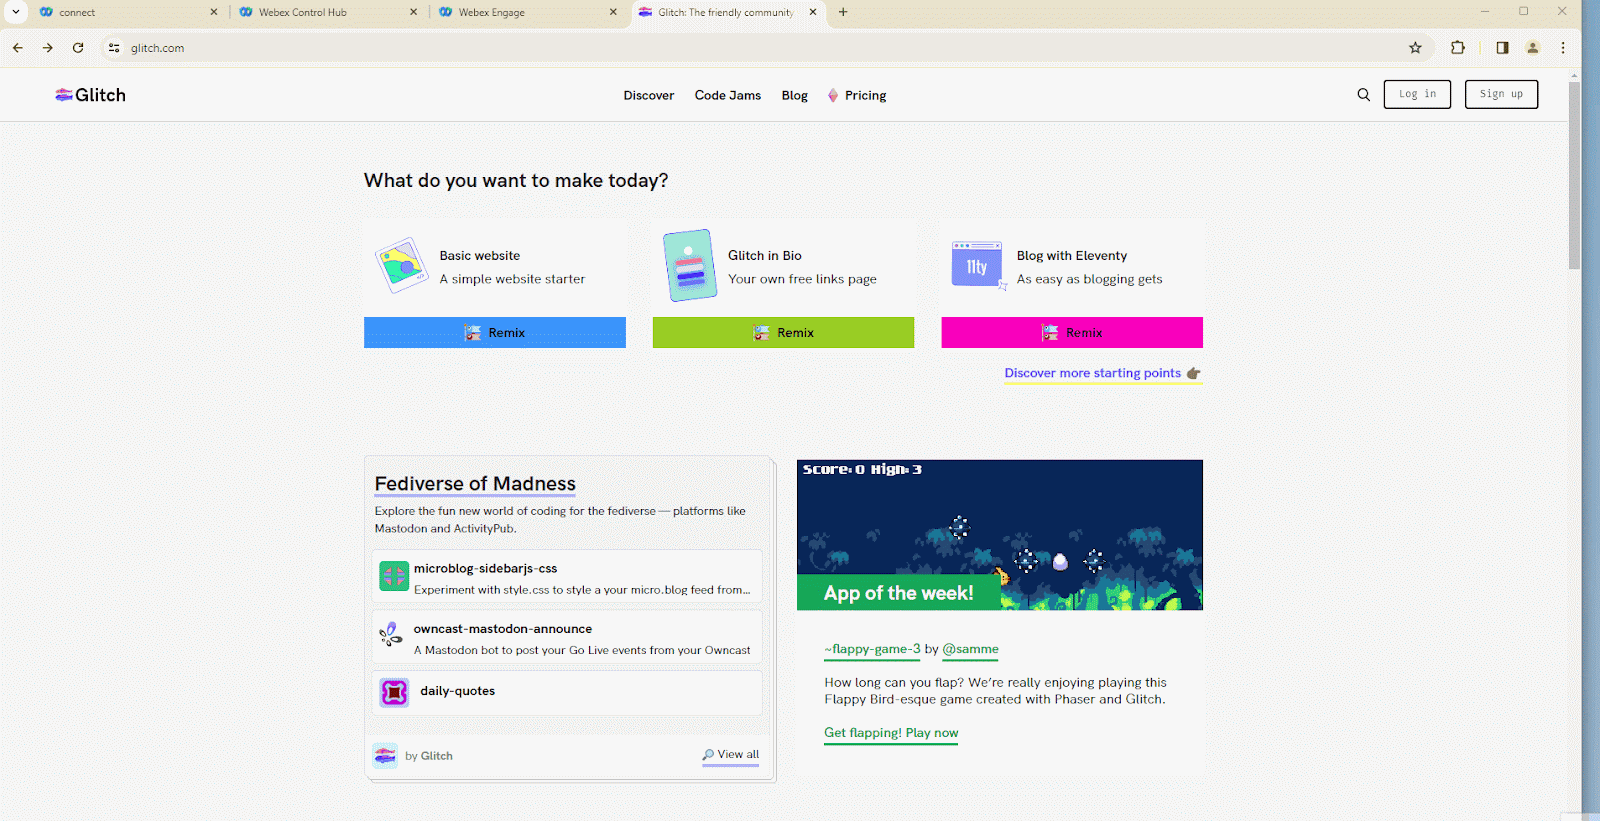1600x821 pixels.
Task: Remix the Blog with Eleventy starter
Action: 1072,333
